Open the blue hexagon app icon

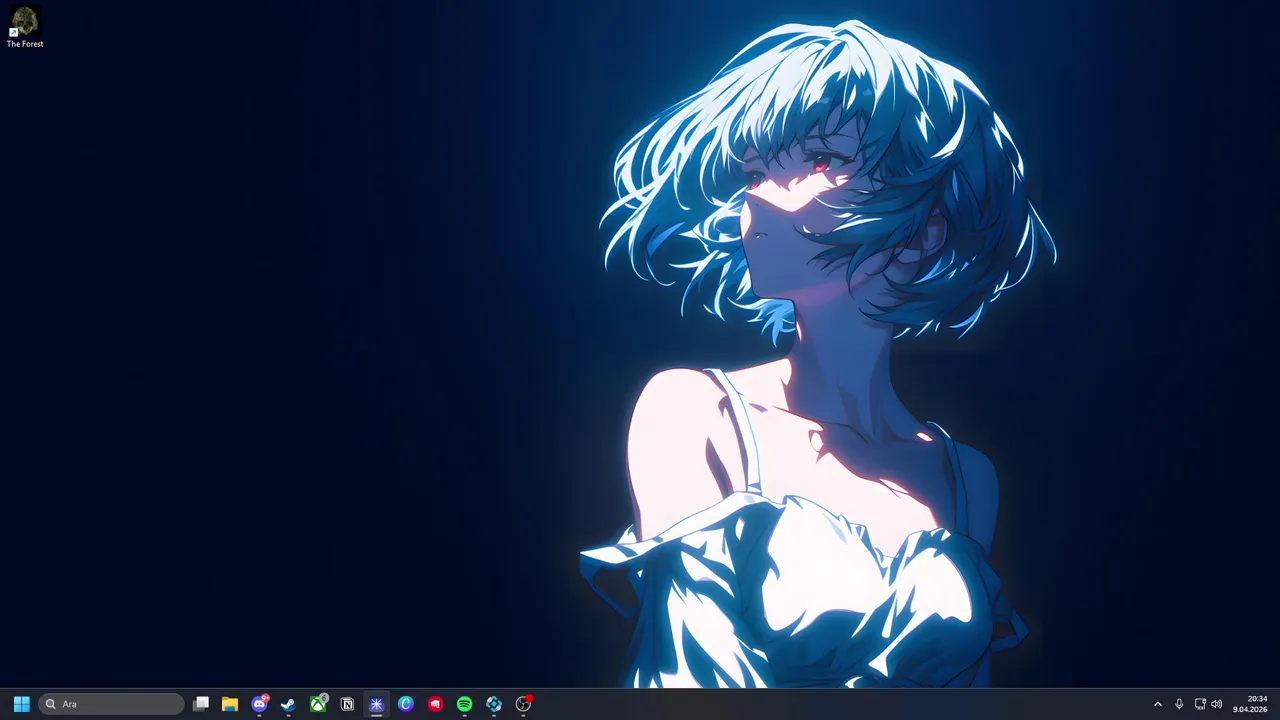click(x=494, y=704)
